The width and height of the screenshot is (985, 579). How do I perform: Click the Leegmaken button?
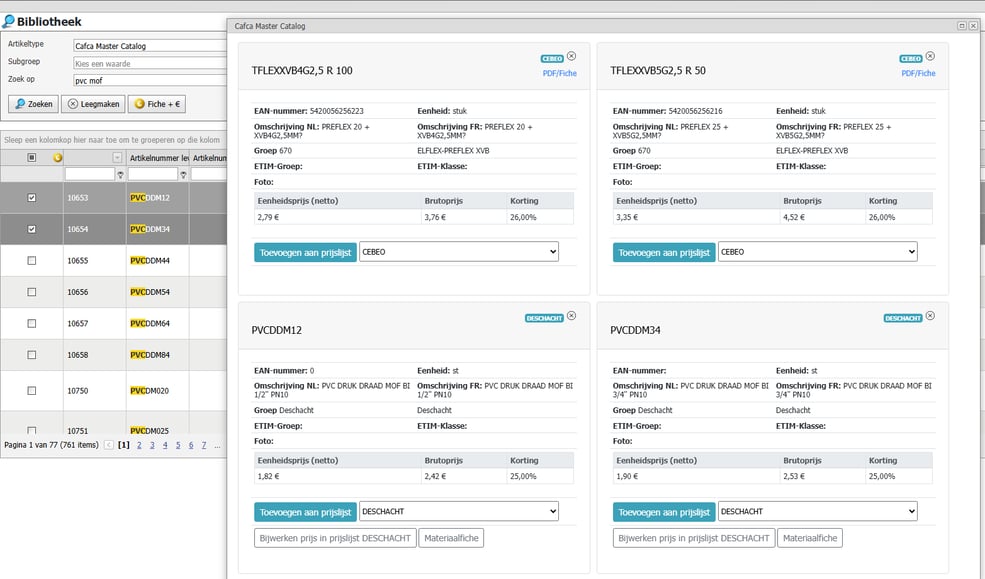pyautogui.click(x=93, y=104)
